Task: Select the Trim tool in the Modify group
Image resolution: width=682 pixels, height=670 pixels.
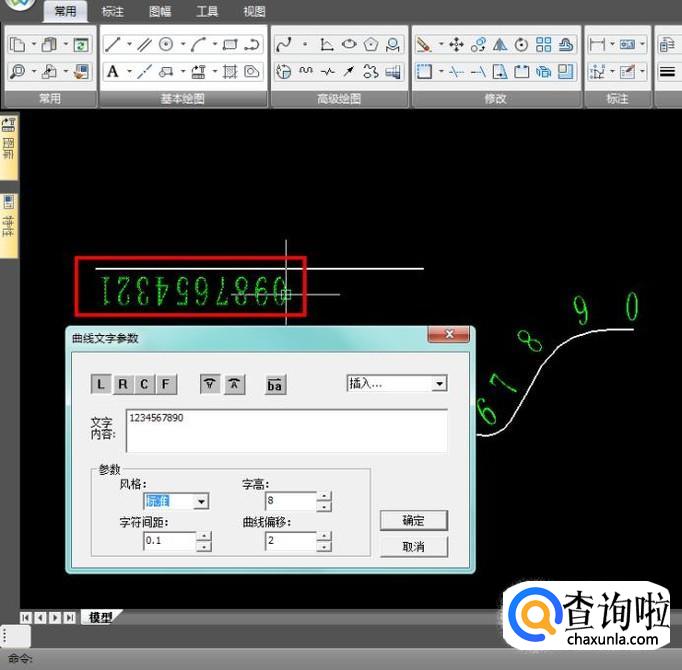Action: point(456,71)
